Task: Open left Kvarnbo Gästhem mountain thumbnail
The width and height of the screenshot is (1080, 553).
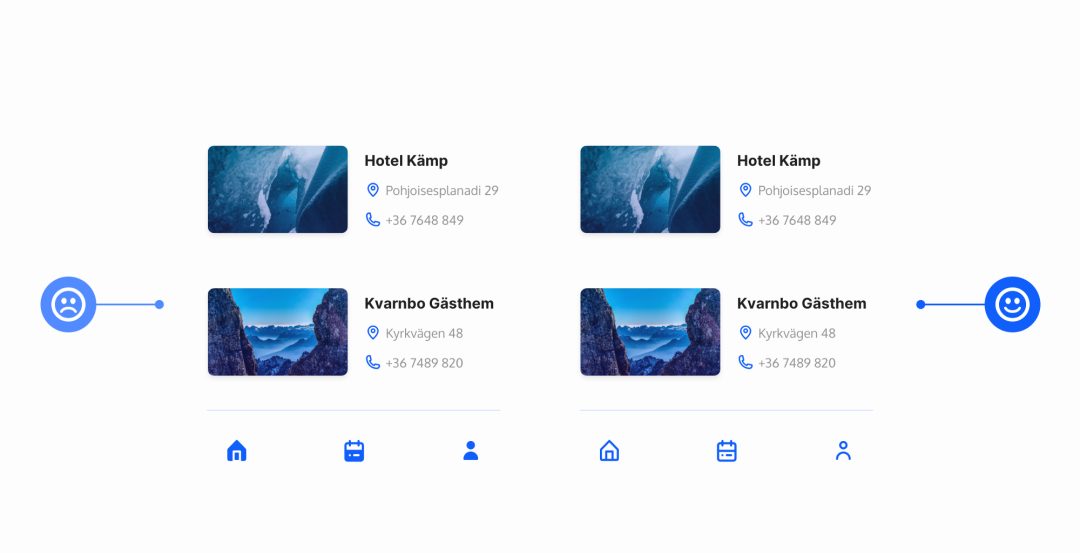Action: pyautogui.click(x=278, y=332)
